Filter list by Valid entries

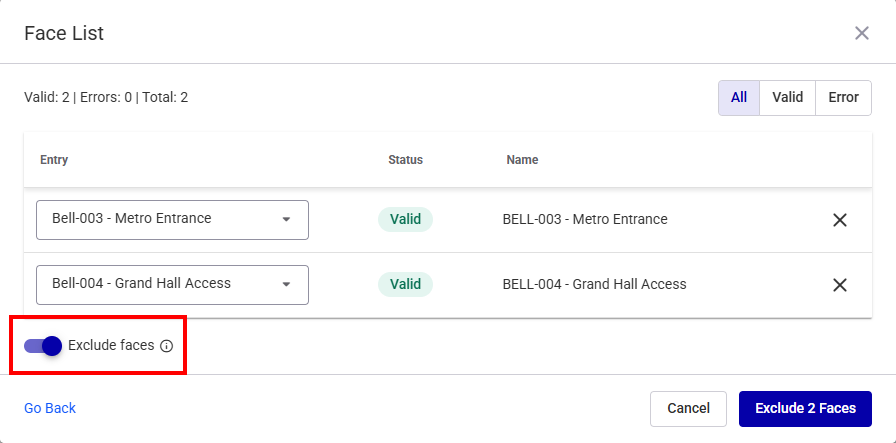pyautogui.click(x=787, y=98)
